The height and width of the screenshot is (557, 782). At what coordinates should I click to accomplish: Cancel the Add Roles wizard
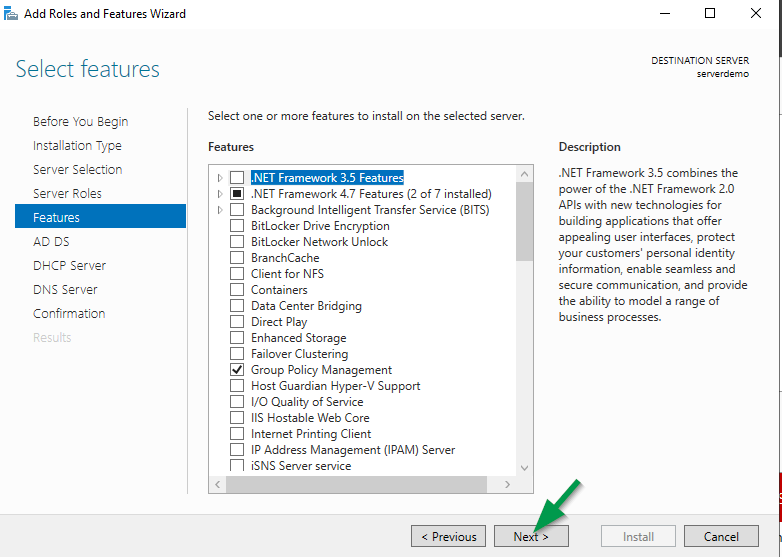(721, 536)
